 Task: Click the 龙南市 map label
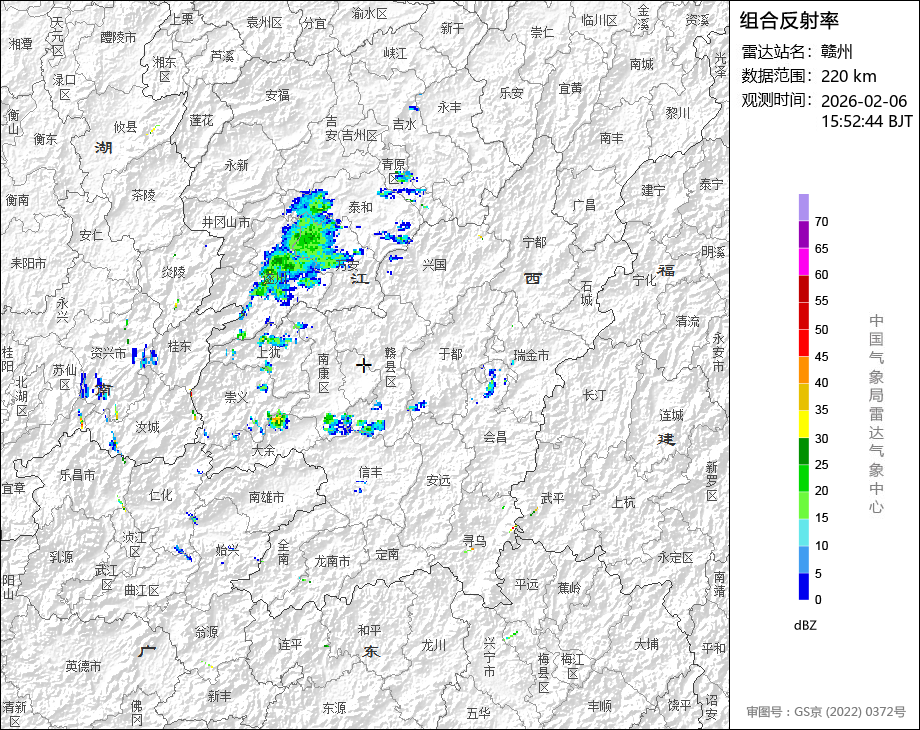click(332, 562)
